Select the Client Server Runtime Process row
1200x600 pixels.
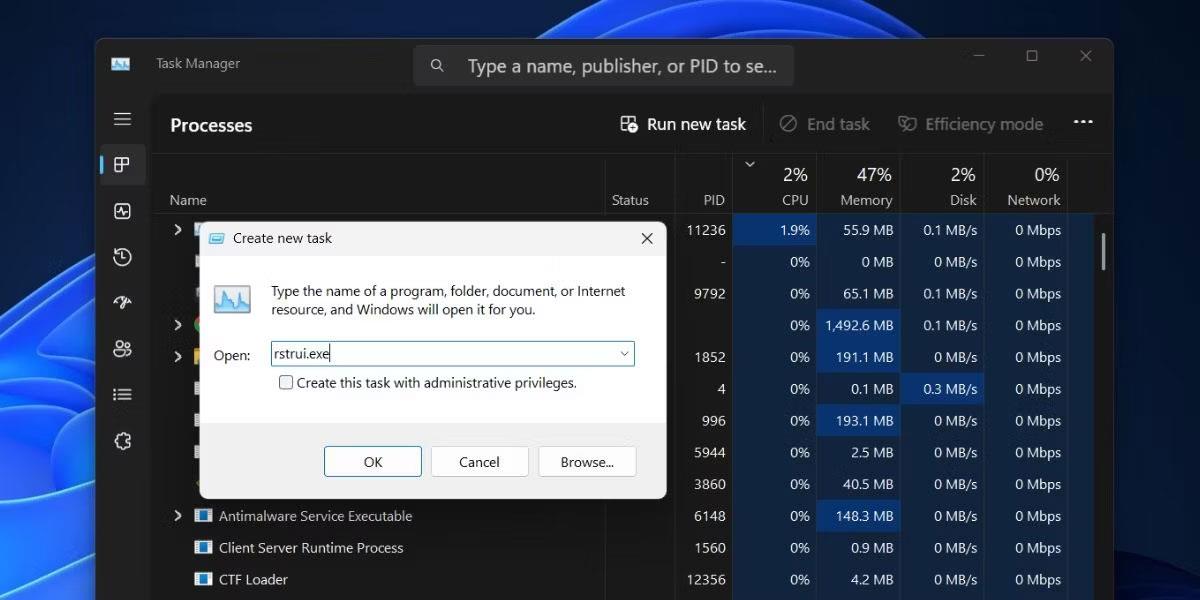(311, 548)
